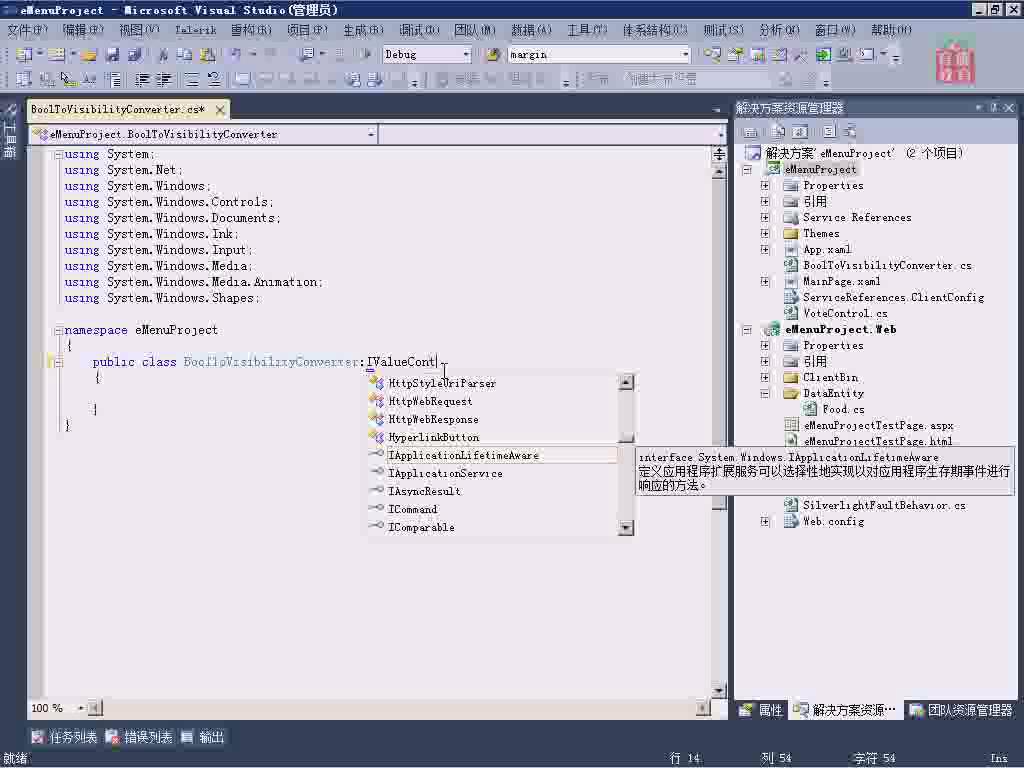Expand the Themes folder node
Image resolution: width=1024 pixels, height=768 pixels.
[765, 234]
